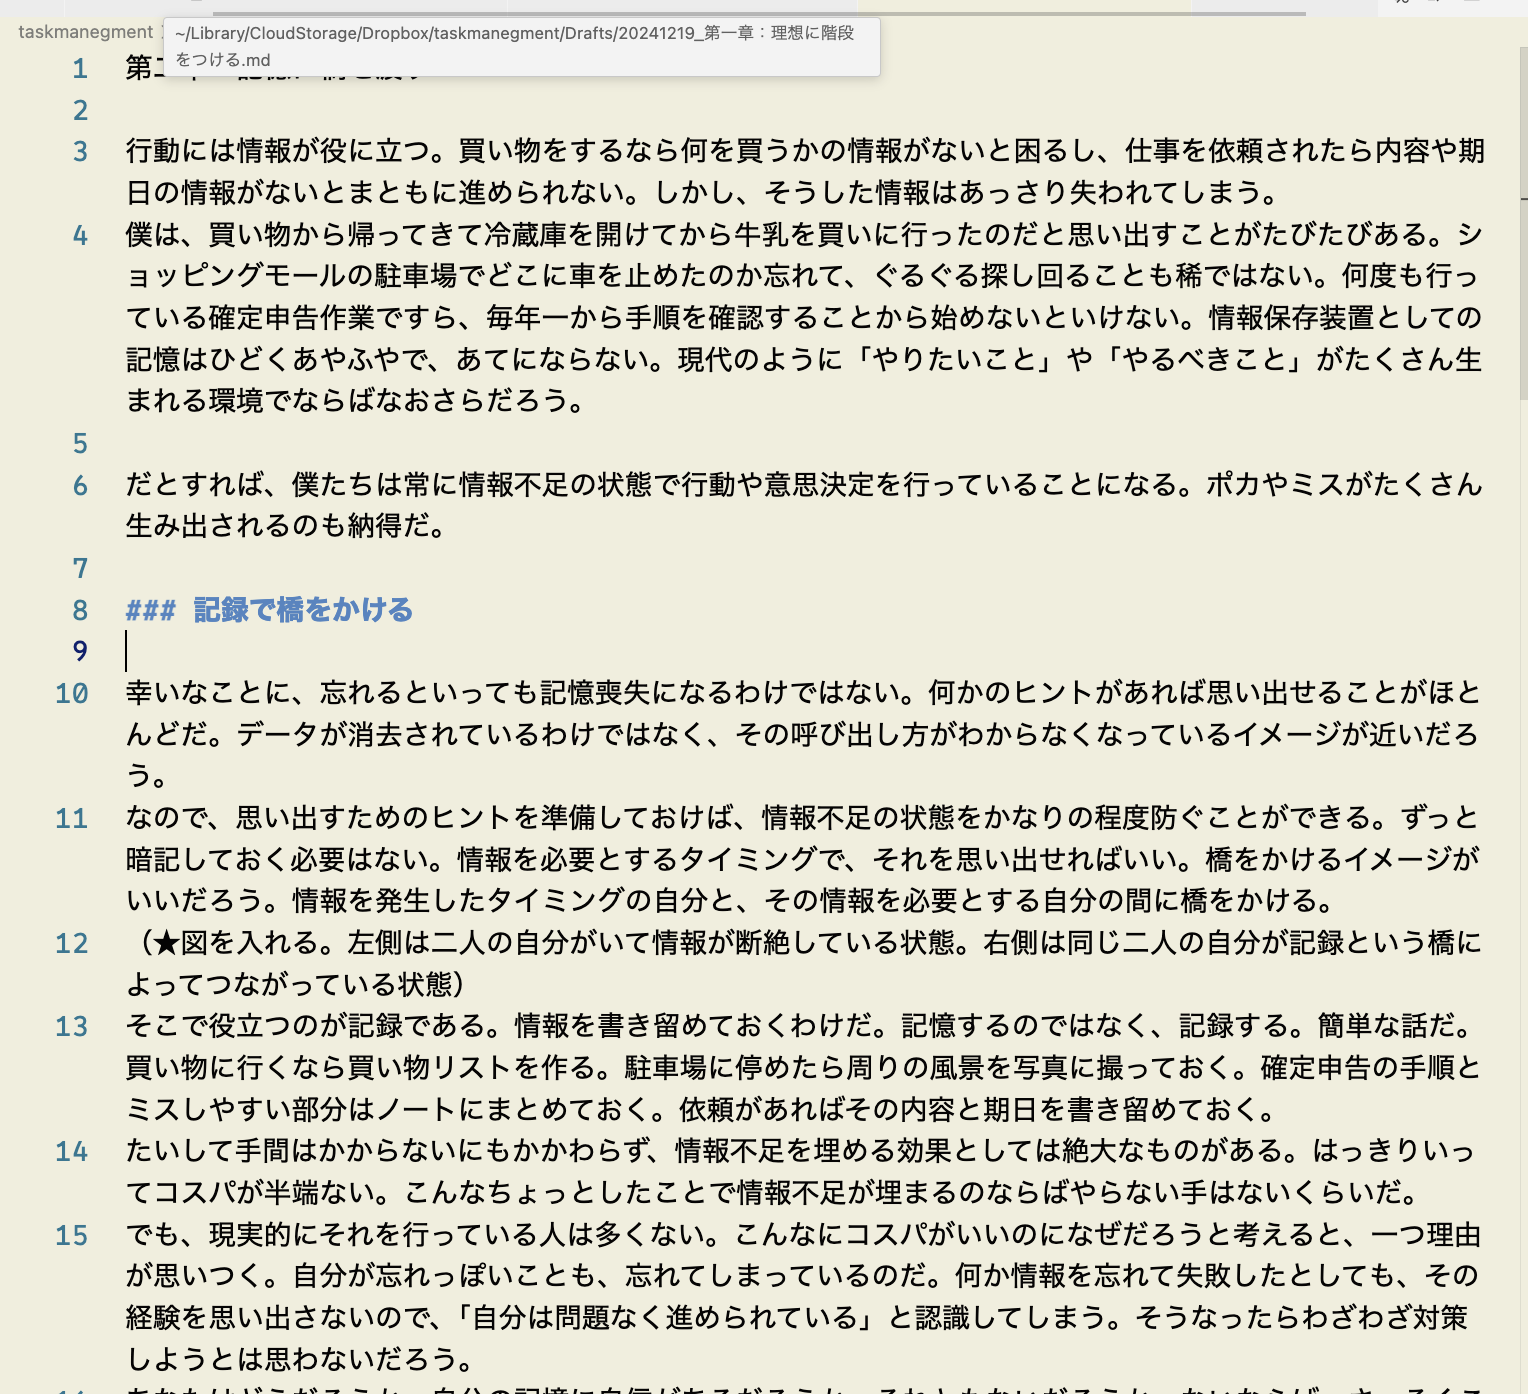
Task: Toggle selection of line 10 via its number
Action: coord(71,695)
